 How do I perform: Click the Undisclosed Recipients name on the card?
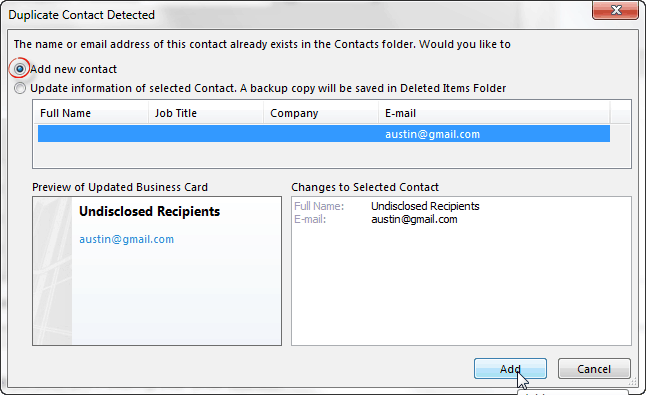tap(150, 211)
